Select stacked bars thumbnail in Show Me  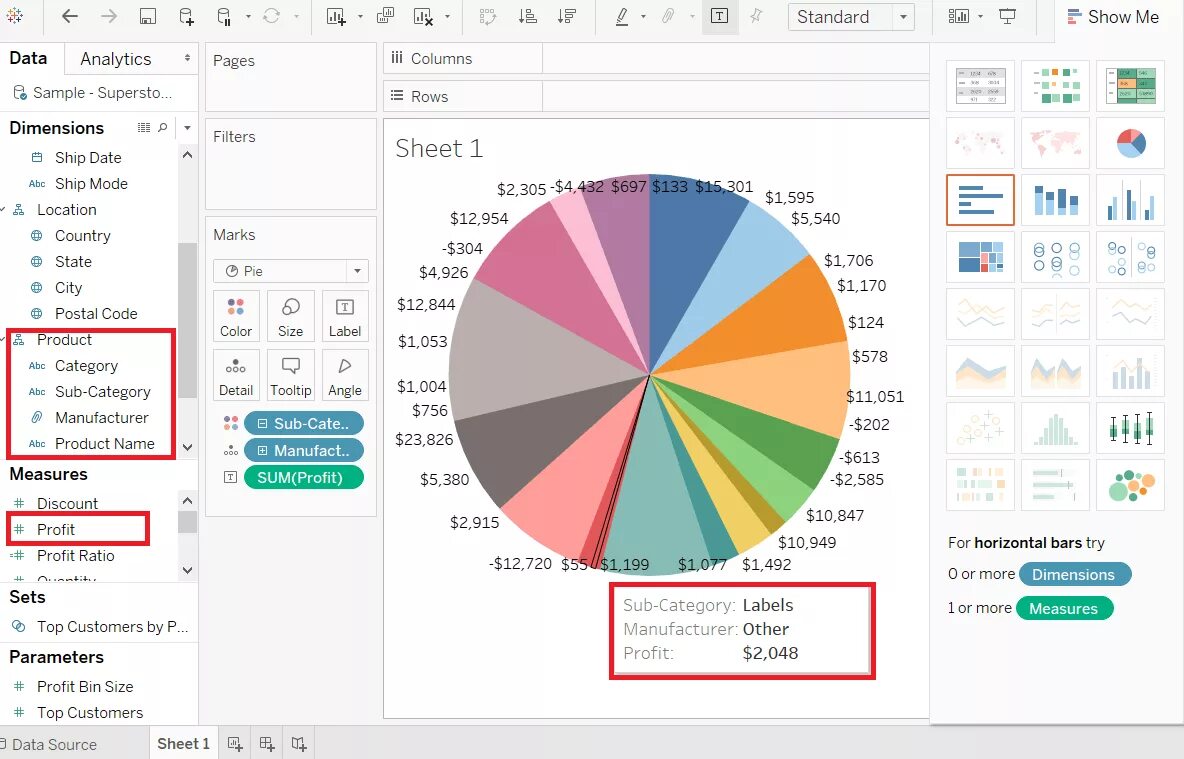click(1055, 199)
